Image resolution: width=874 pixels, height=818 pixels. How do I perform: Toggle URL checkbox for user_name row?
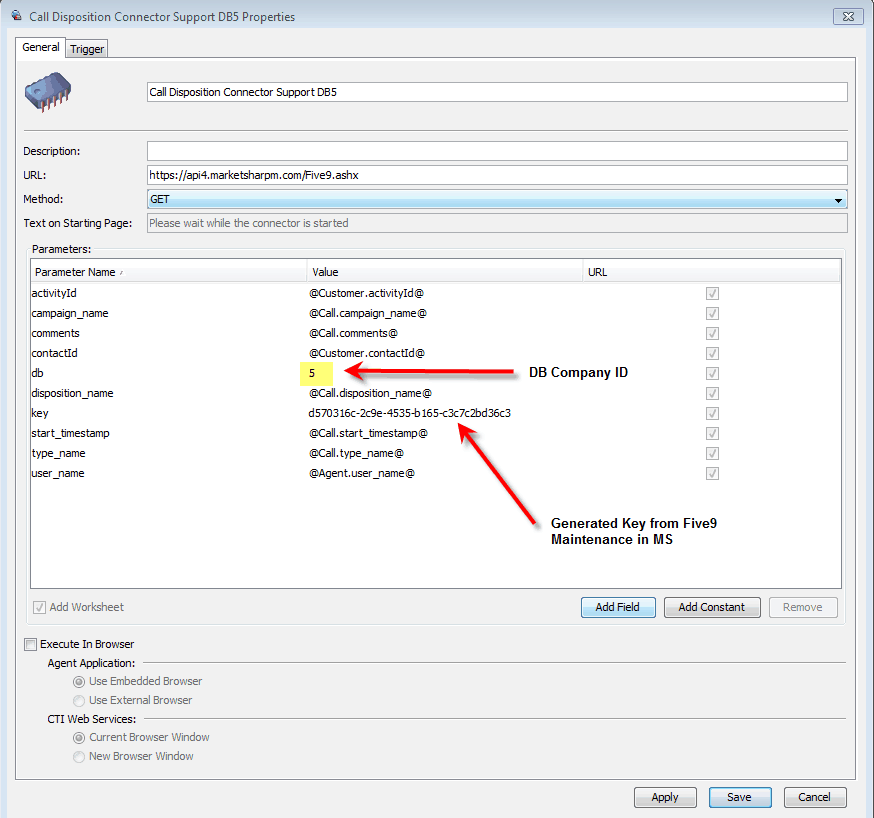(x=712, y=474)
